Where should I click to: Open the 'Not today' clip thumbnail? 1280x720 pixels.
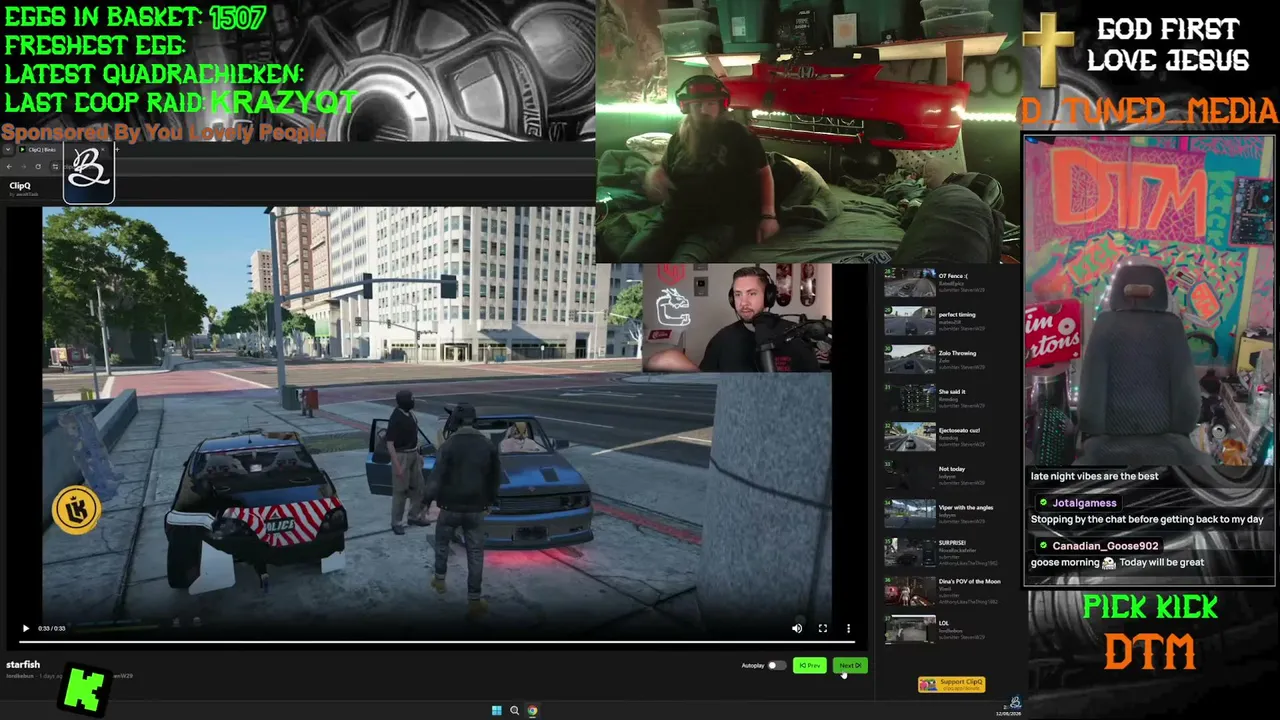click(910, 476)
